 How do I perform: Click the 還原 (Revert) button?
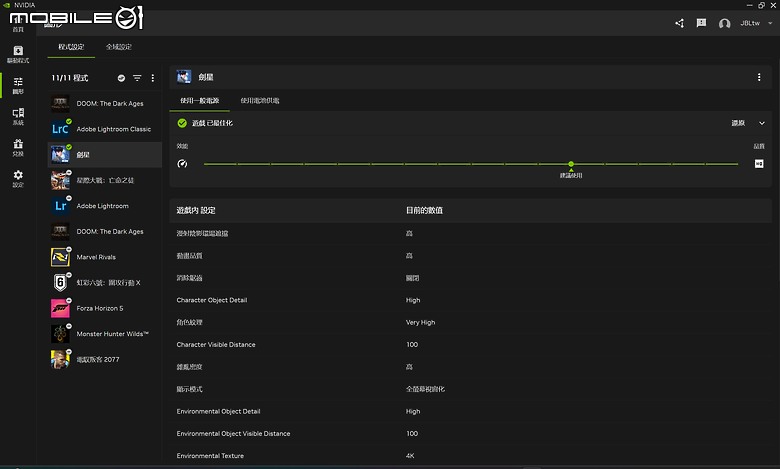coord(738,123)
